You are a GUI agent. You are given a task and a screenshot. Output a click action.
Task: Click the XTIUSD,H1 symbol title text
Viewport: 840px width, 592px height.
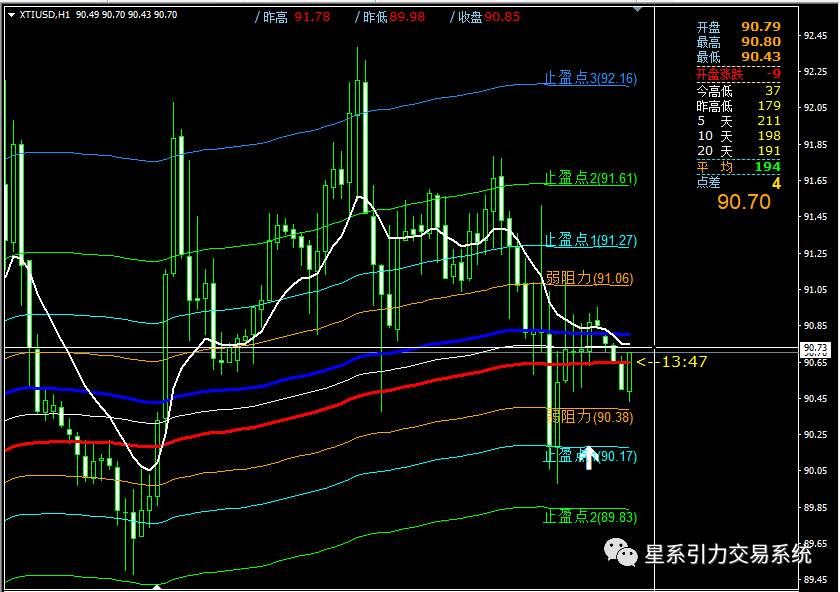pos(45,15)
